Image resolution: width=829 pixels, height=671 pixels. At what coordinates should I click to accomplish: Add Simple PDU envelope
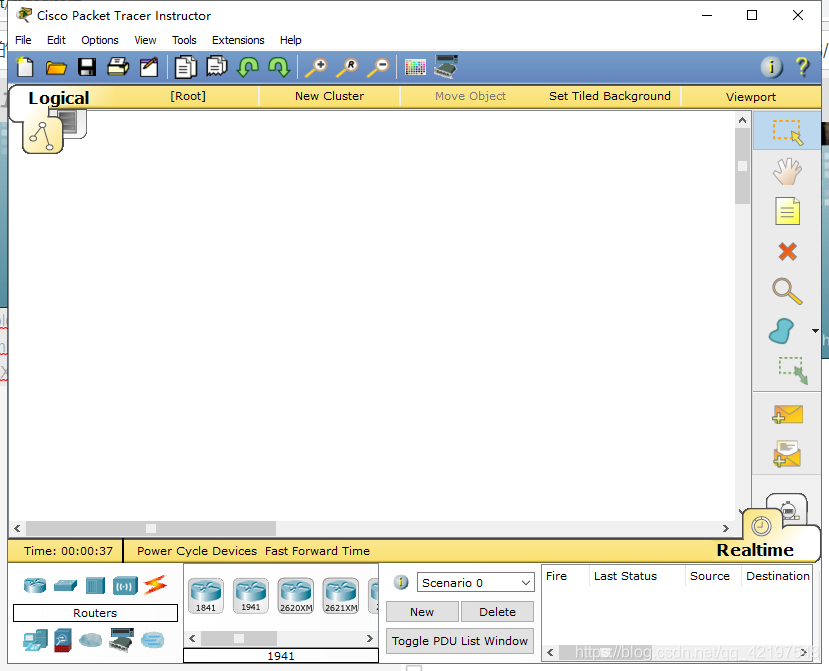point(787,415)
